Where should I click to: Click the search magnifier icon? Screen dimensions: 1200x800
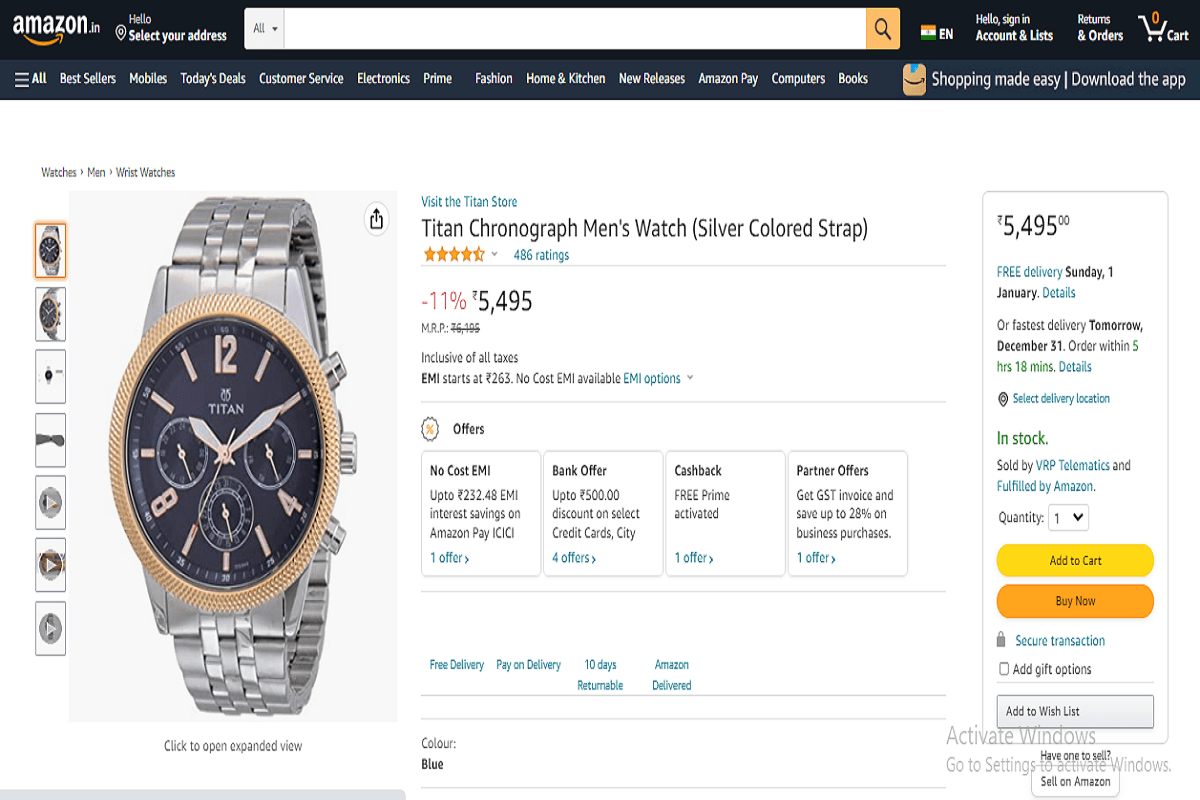point(881,28)
